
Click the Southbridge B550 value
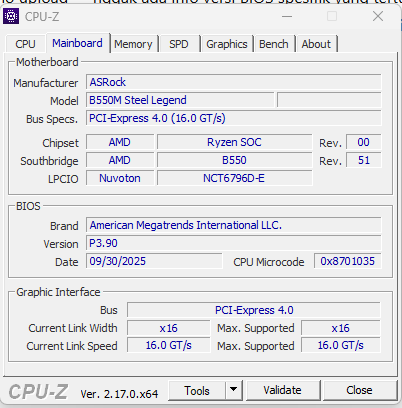[235, 160]
